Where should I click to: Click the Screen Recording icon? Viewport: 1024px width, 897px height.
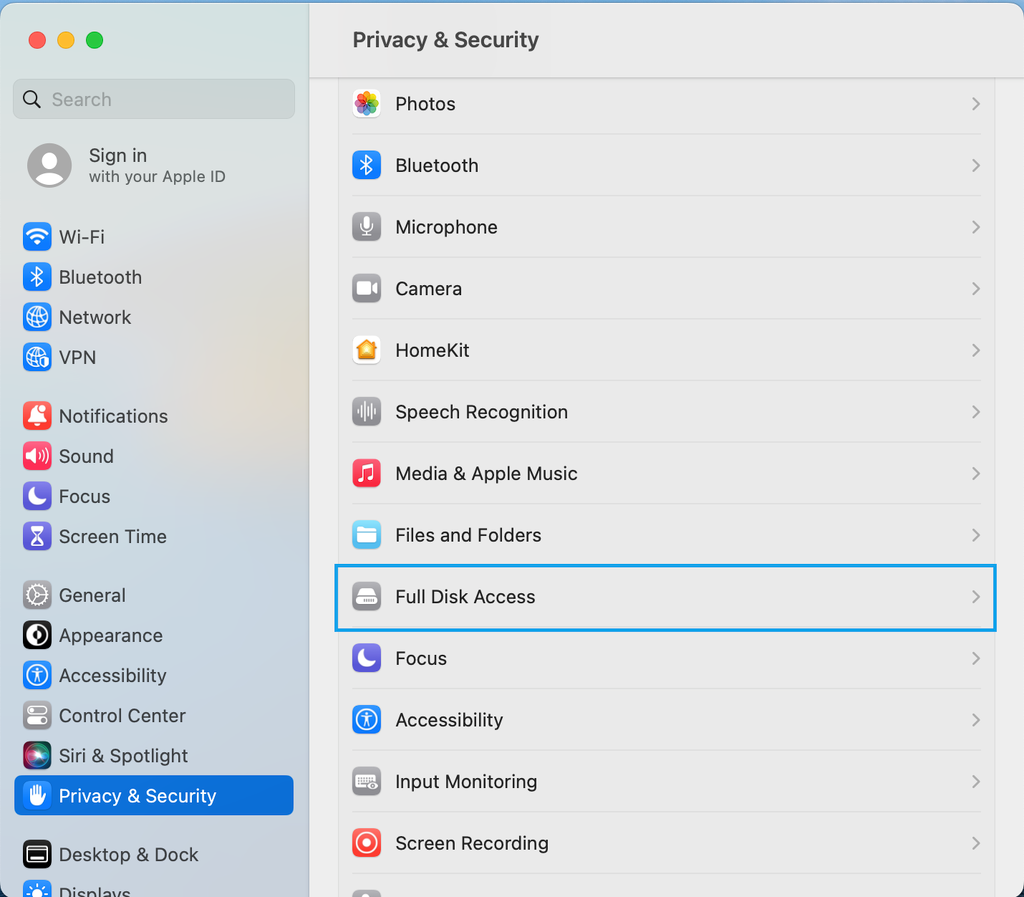367,843
